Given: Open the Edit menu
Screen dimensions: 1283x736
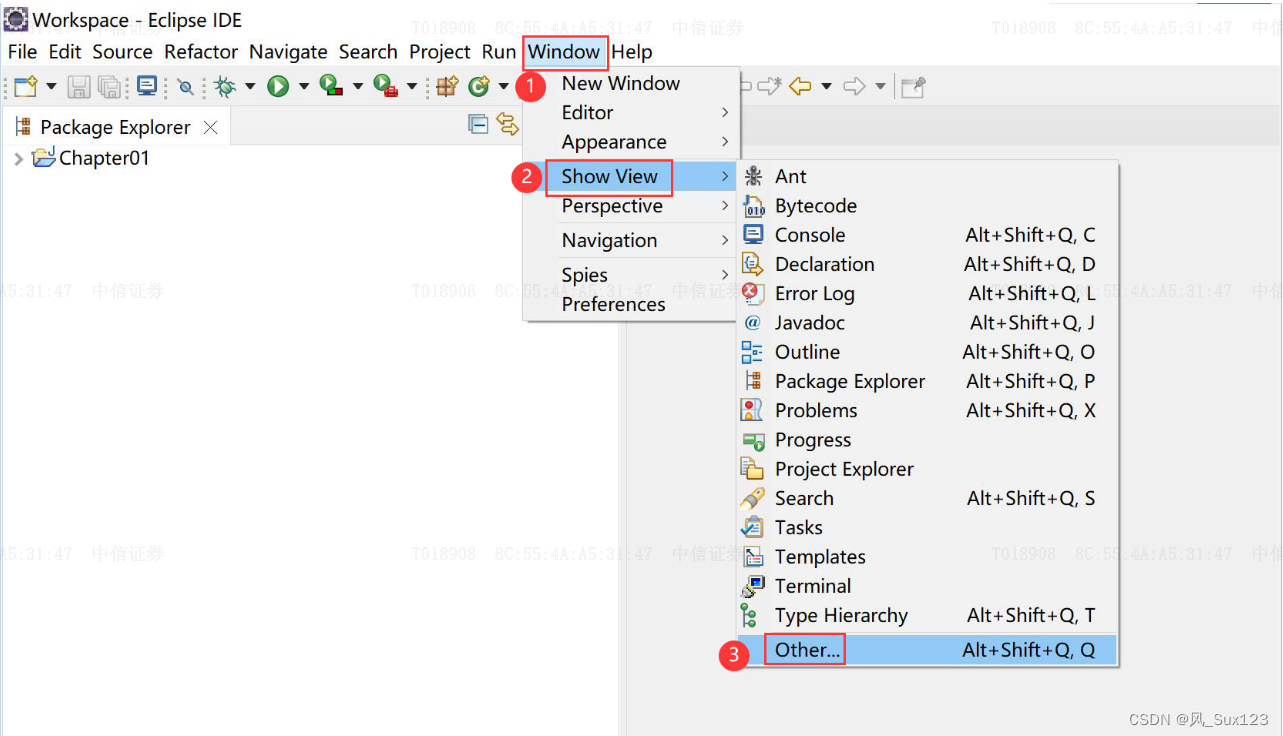Looking at the screenshot, I should coord(65,52).
